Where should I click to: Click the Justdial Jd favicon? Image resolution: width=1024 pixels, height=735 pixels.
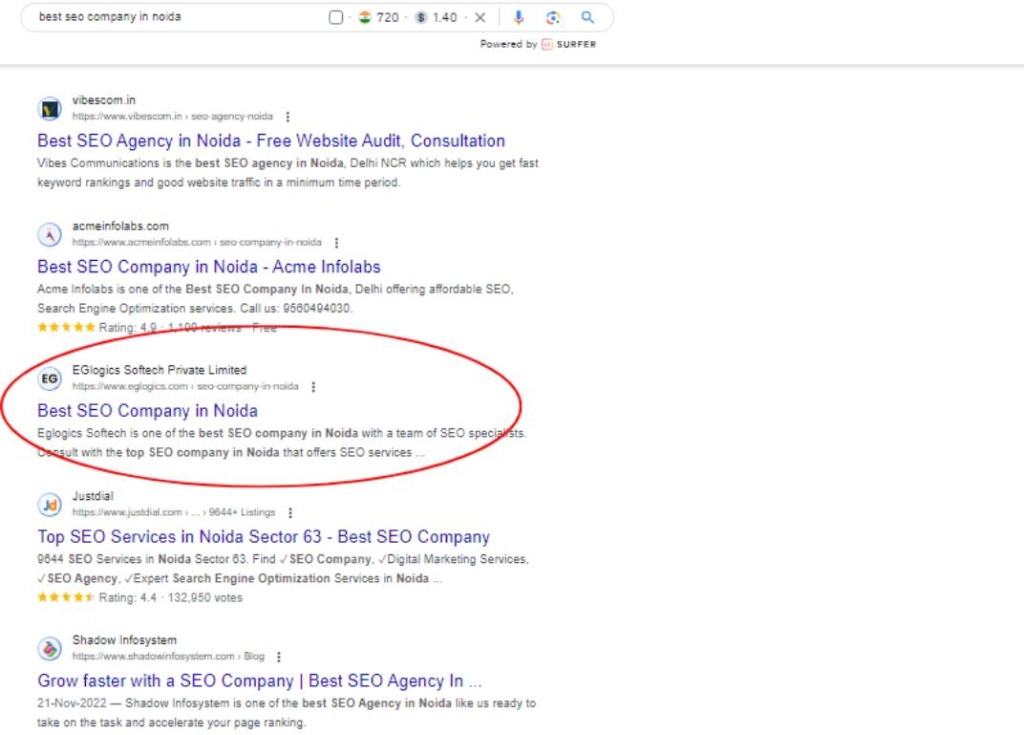tap(50, 505)
